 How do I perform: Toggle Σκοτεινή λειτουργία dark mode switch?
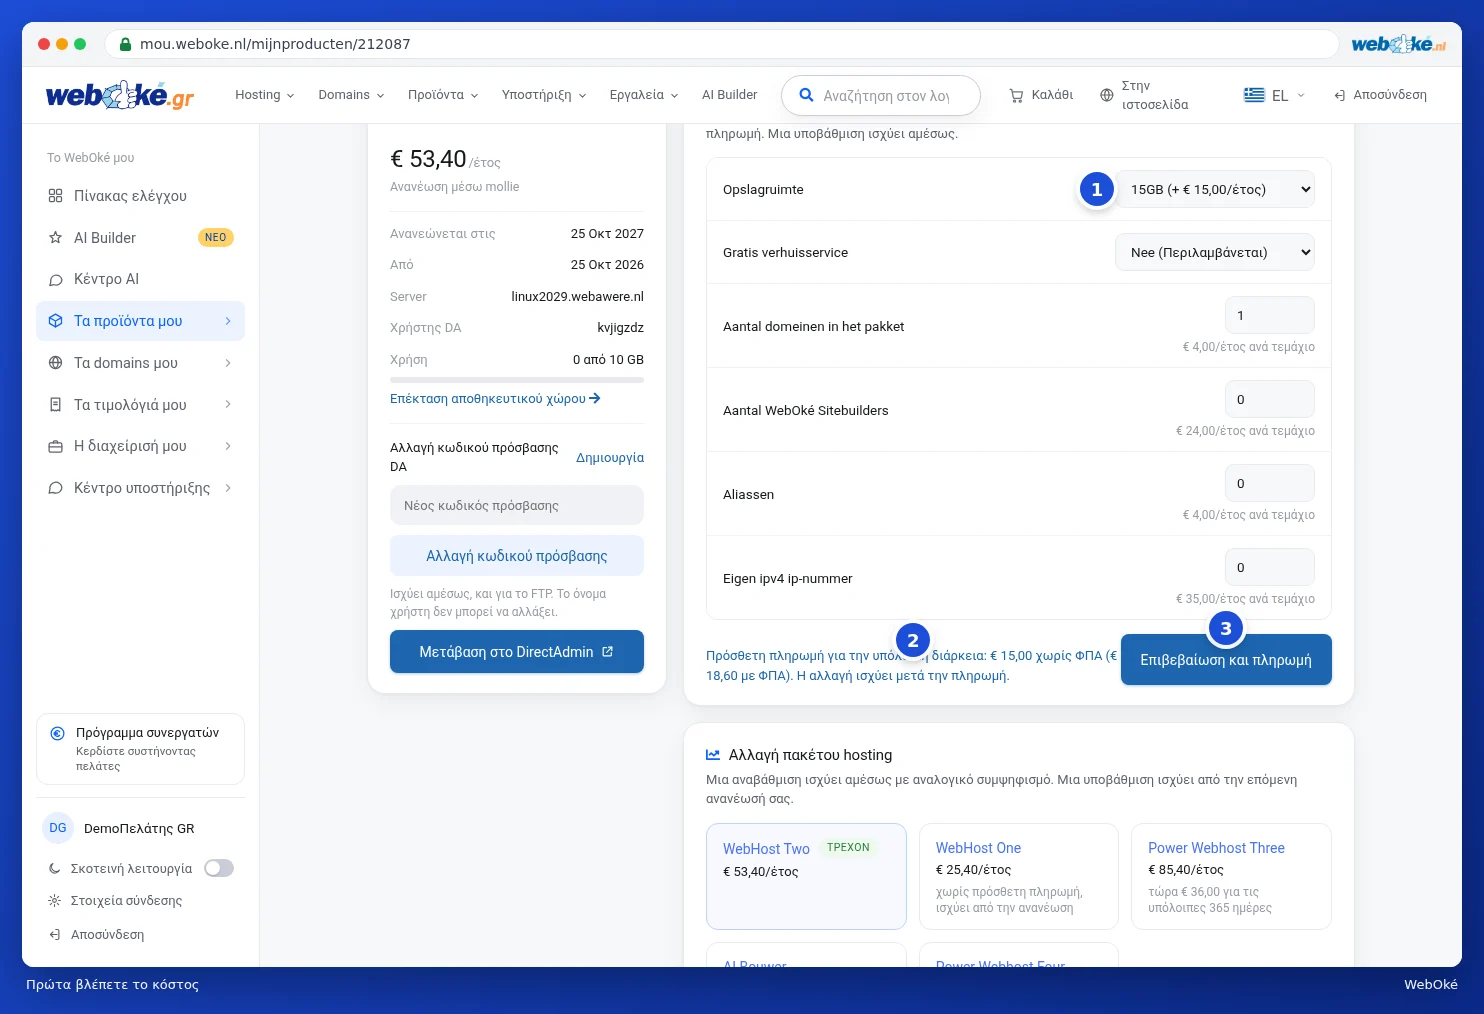click(x=219, y=868)
